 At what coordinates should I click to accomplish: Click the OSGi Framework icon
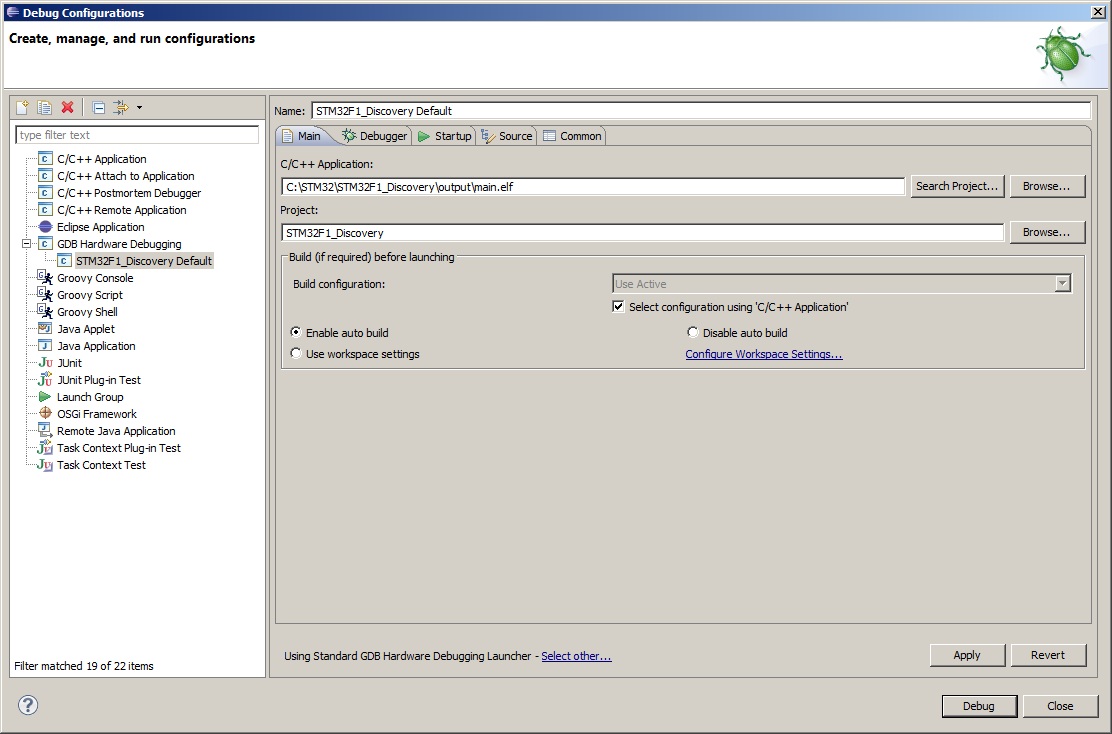pyautogui.click(x=45, y=413)
